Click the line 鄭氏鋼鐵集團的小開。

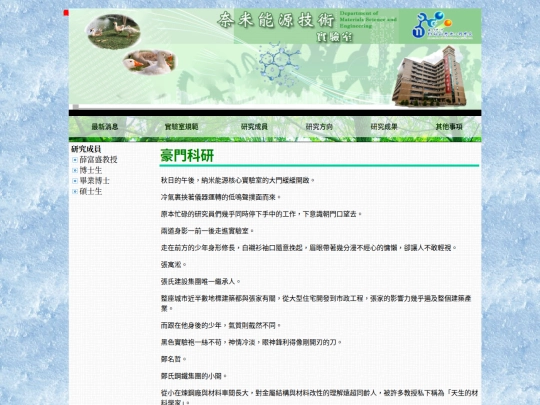[194, 376]
